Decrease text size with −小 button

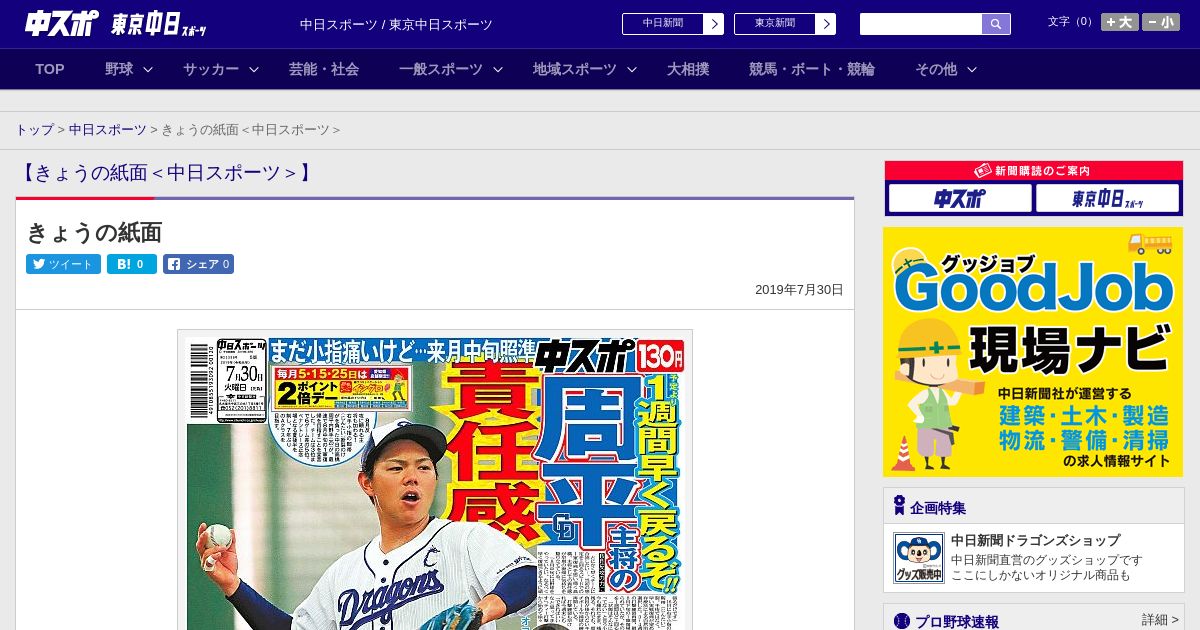click(x=1161, y=22)
